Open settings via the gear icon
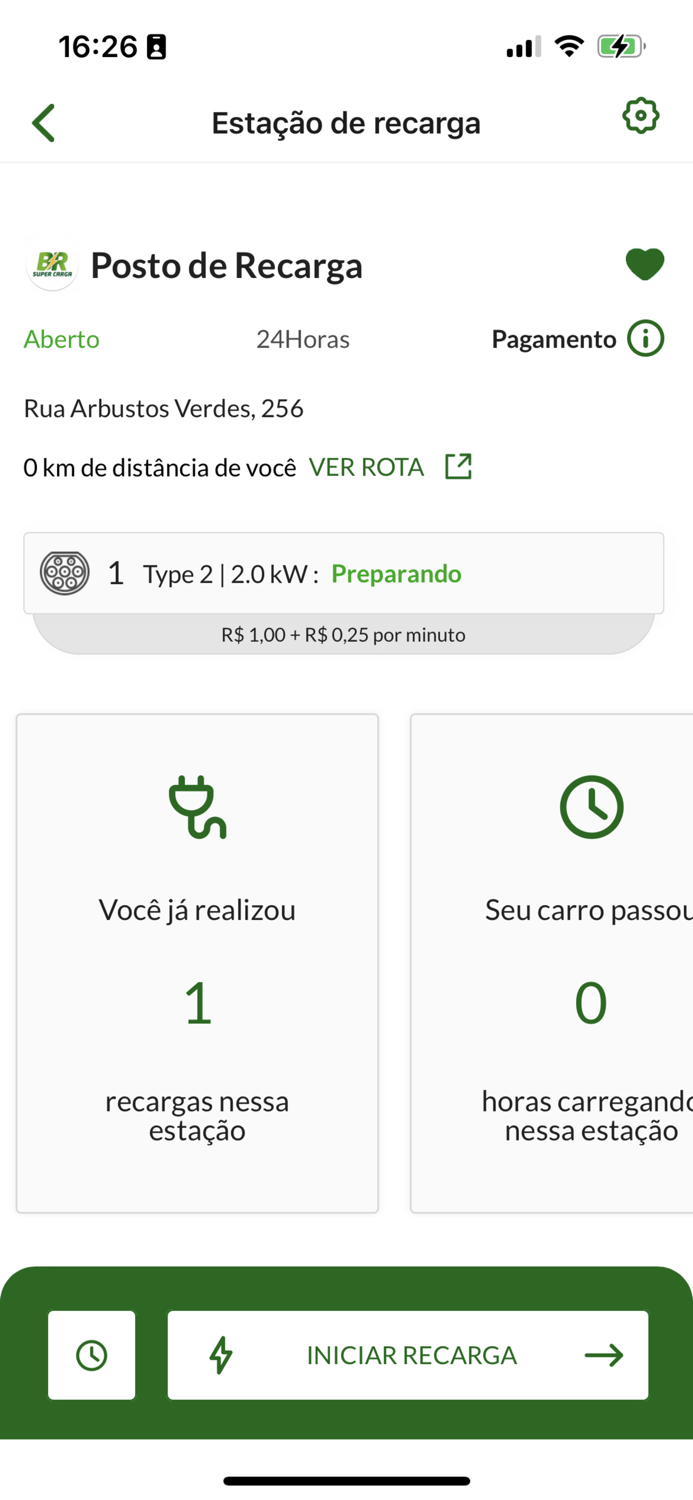The width and height of the screenshot is (693, 1500). coord(640,115)
